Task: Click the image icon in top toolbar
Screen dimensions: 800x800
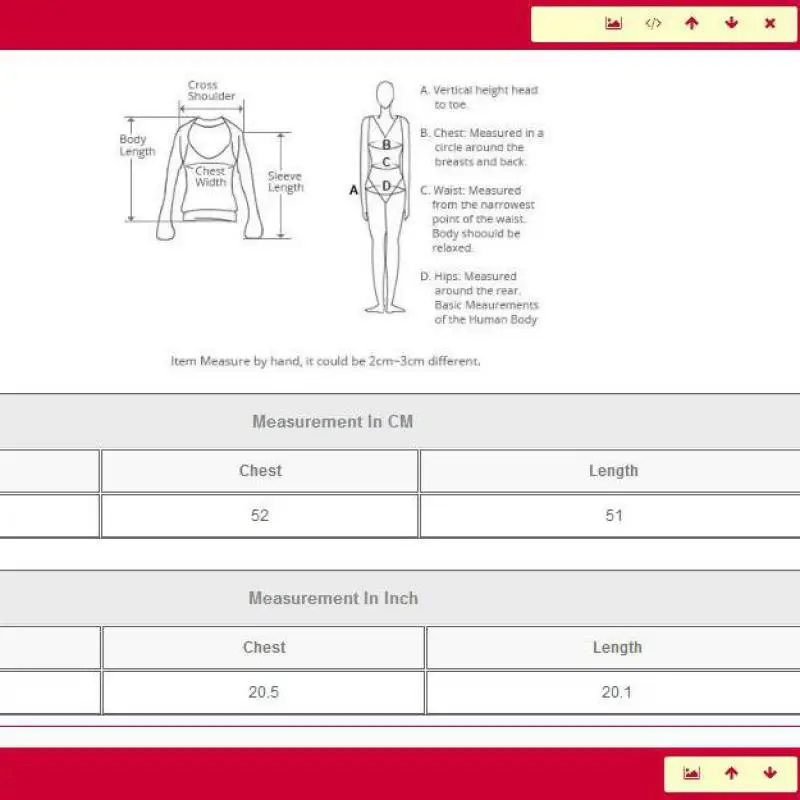Action: coord(613,23)
